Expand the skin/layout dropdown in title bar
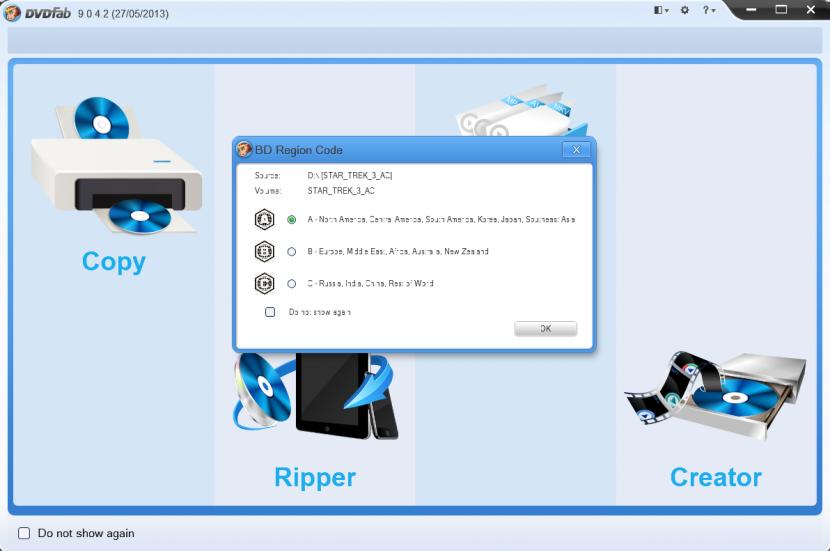The height and width of the screenshot is (551, 830). pyautogui.click(x=661, y=10)
